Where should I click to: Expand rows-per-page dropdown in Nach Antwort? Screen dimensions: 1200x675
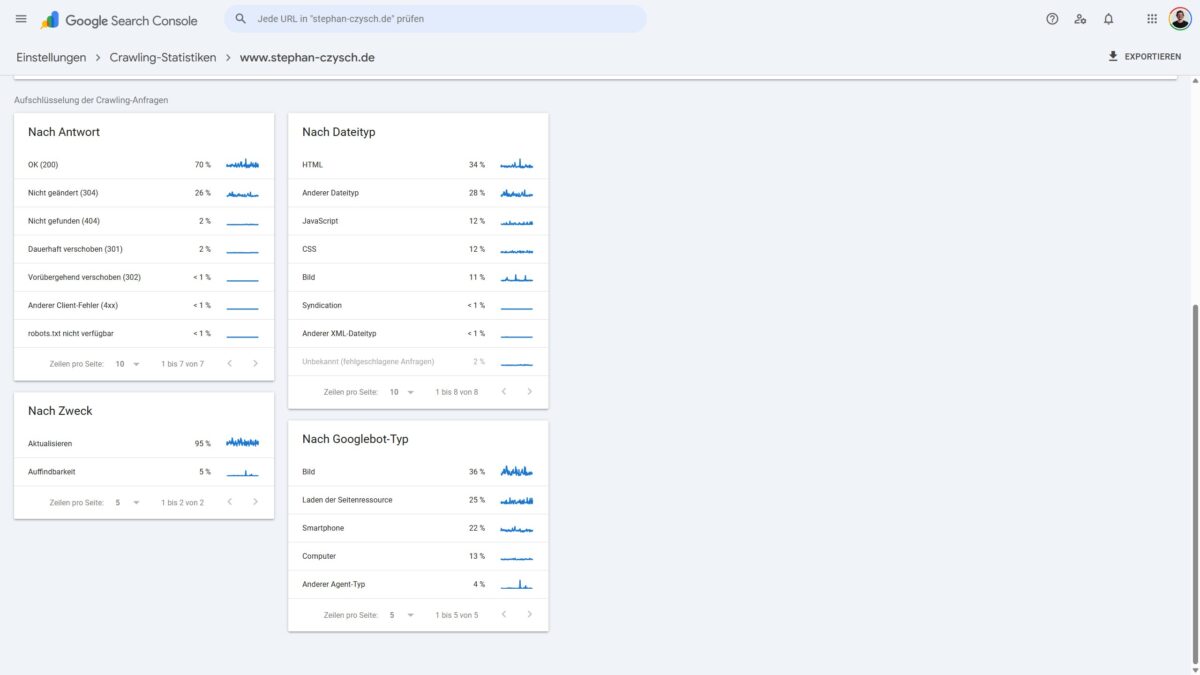pos(127,364)
